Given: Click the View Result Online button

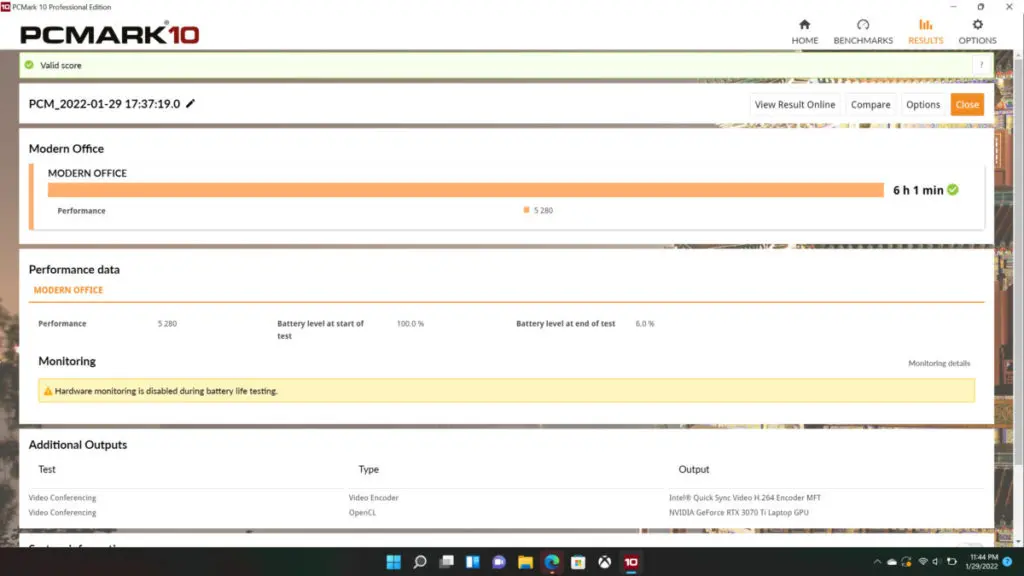Looking at the screenshot, I should [795, 104].
